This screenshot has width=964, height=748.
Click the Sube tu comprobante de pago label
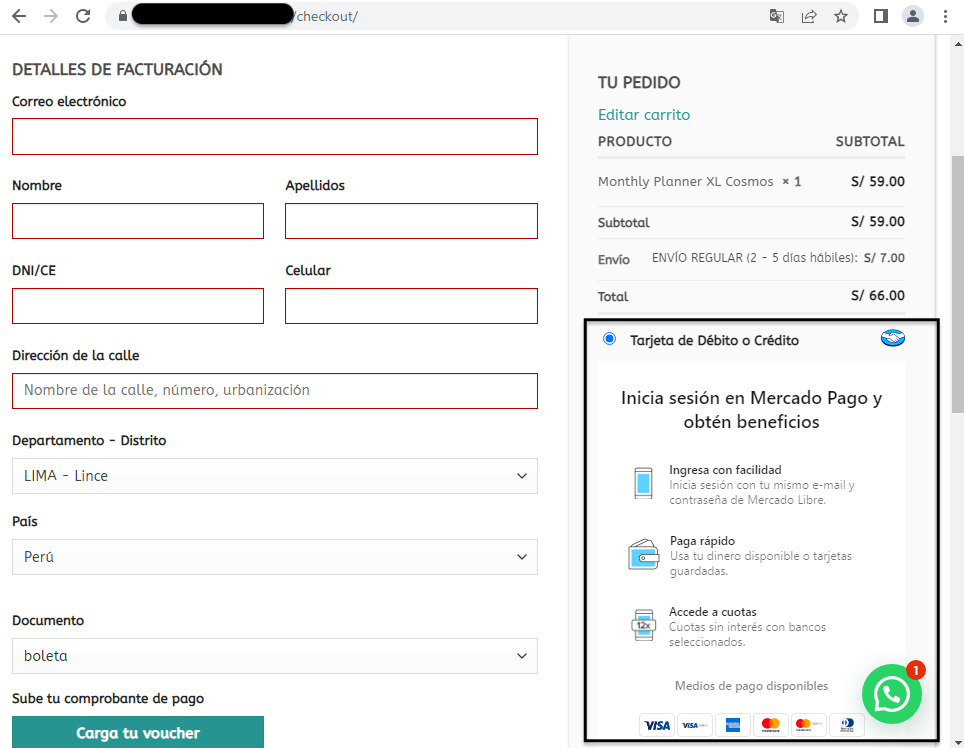pos(108,698)
